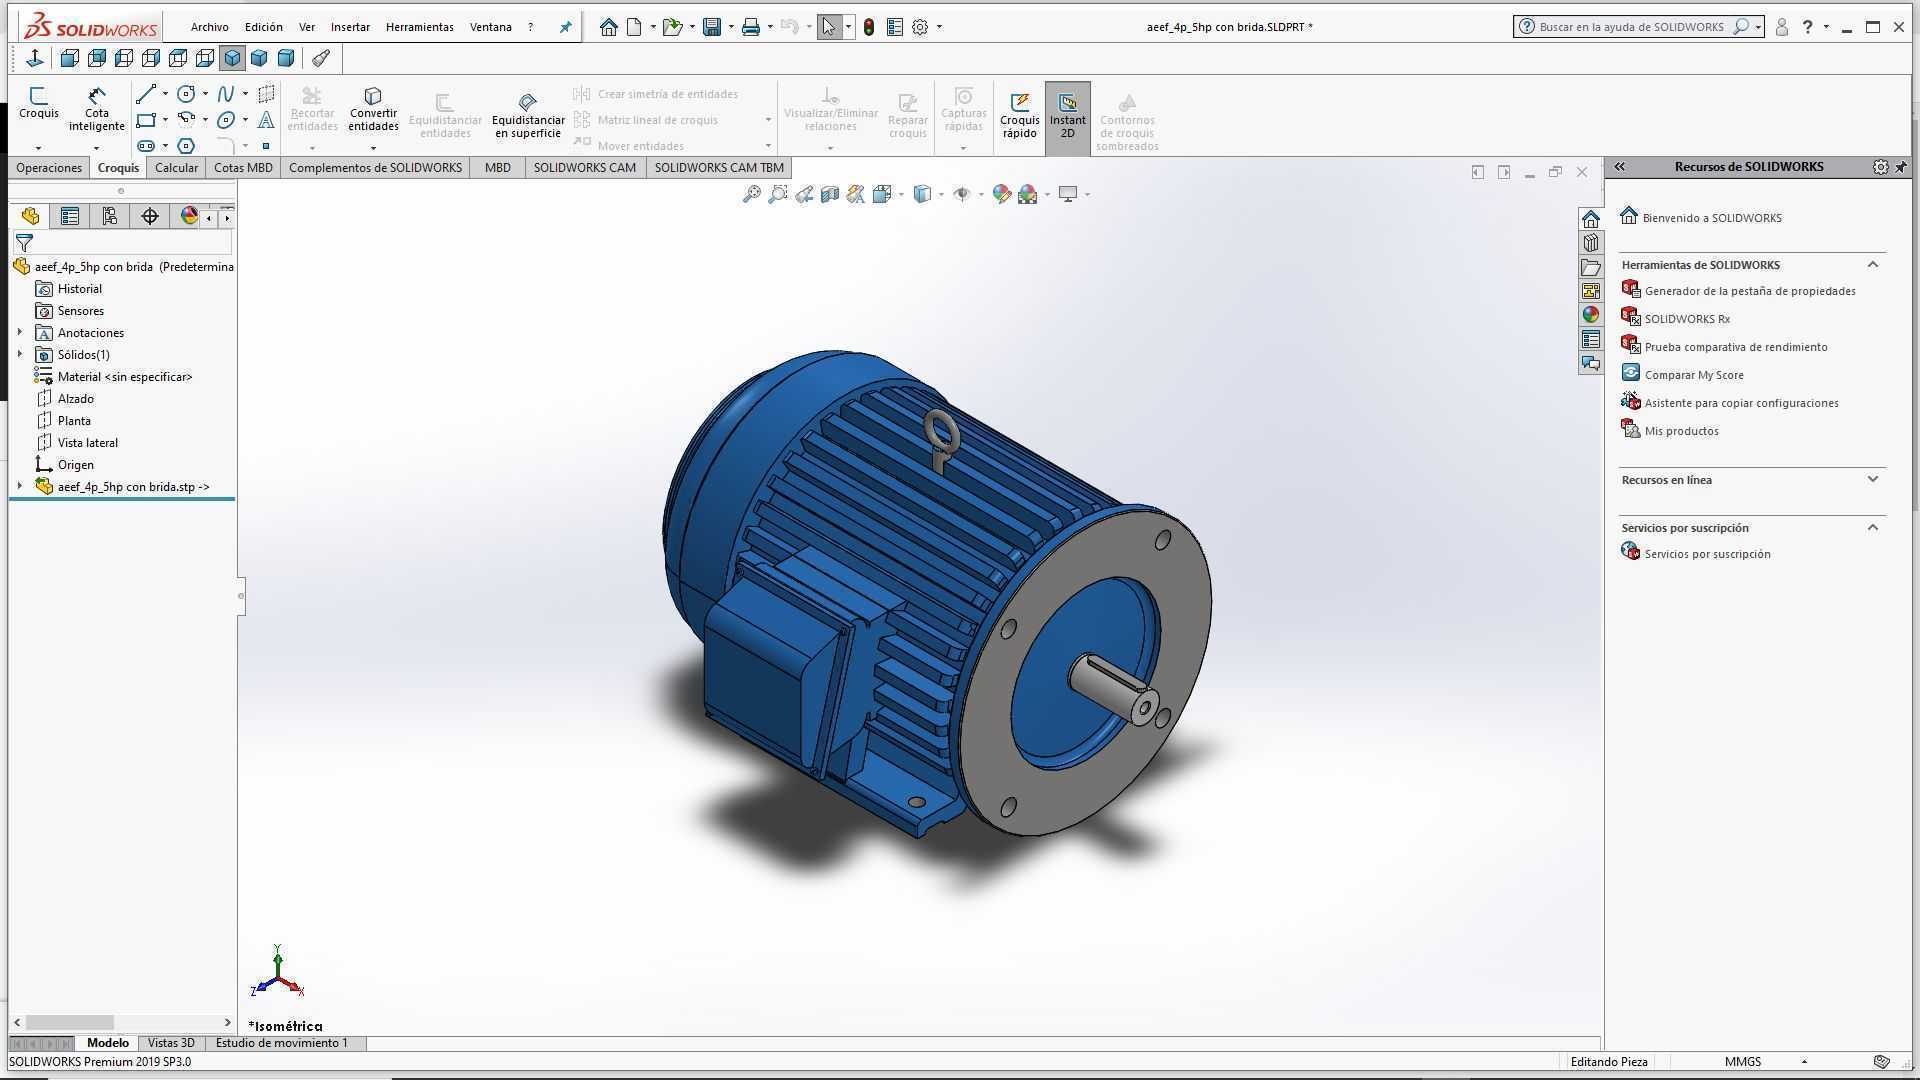Viewport: 1920px width, 1080px height.
Task: Click in the SOLIDWORKS help search field
Action: [1630, 27]
